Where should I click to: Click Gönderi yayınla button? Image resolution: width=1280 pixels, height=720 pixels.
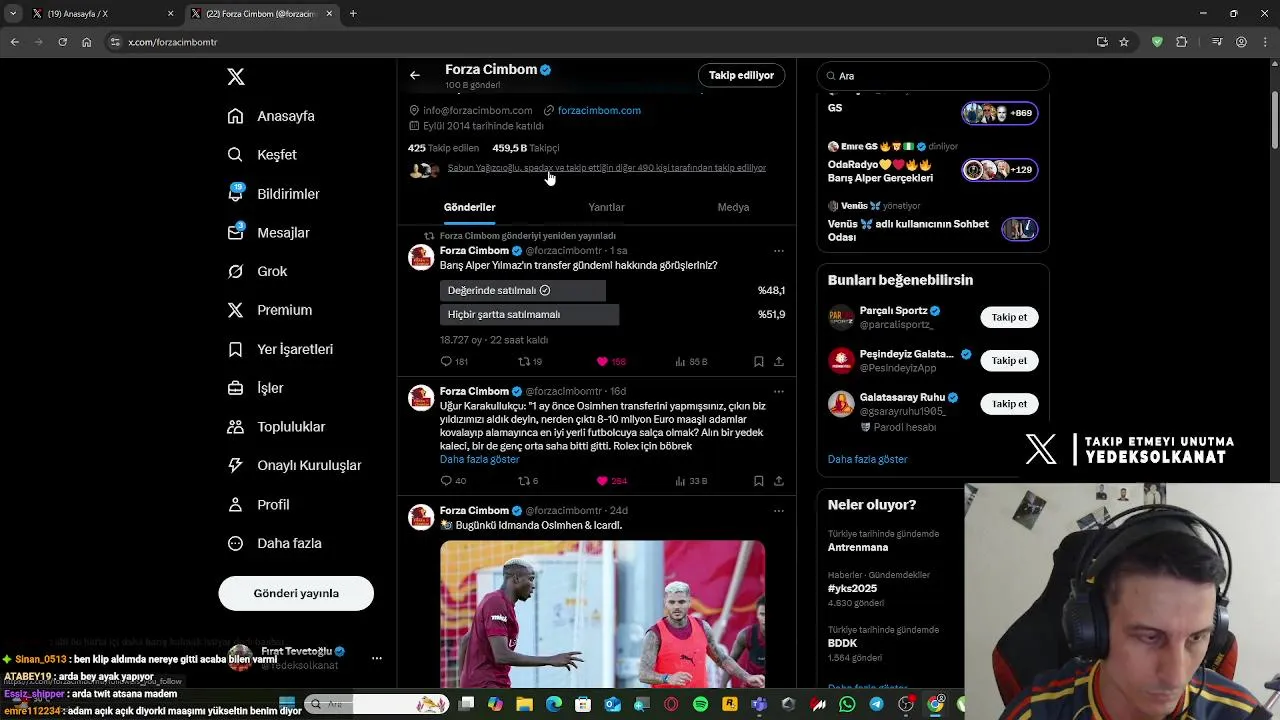point(296,593)
